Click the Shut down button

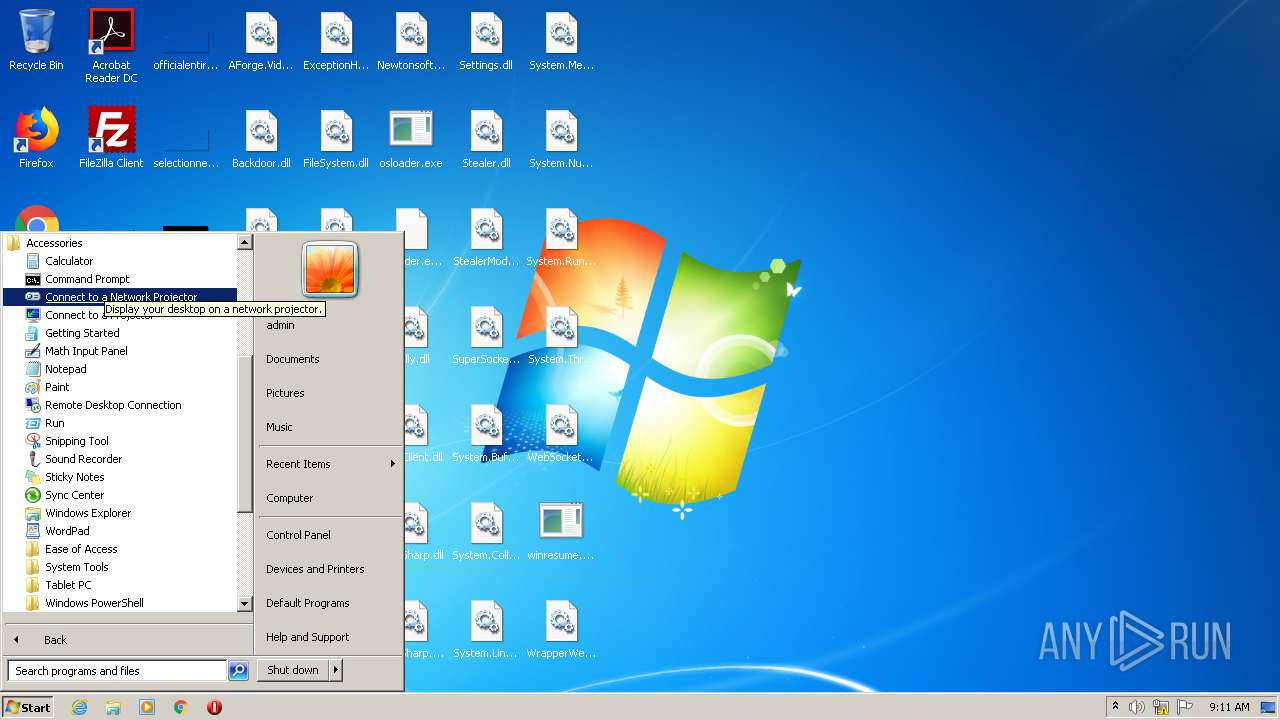point(293,670)
